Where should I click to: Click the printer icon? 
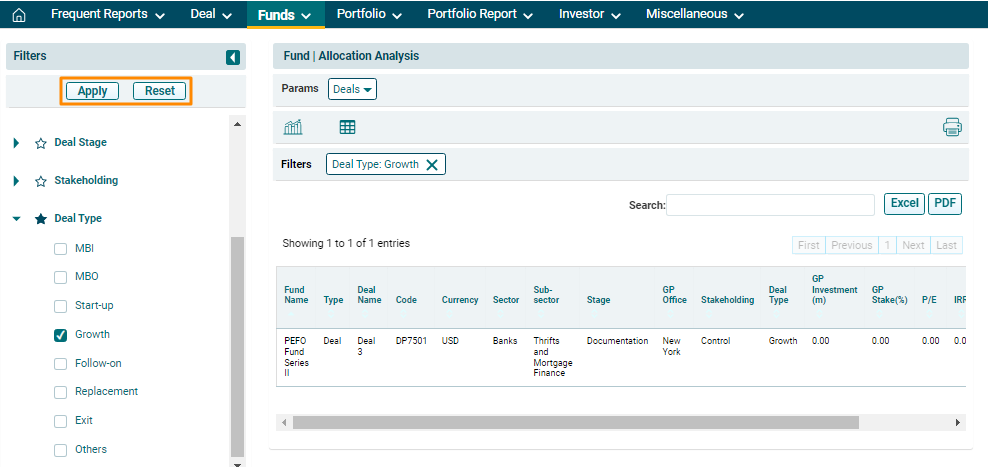[x=951, y=127]
